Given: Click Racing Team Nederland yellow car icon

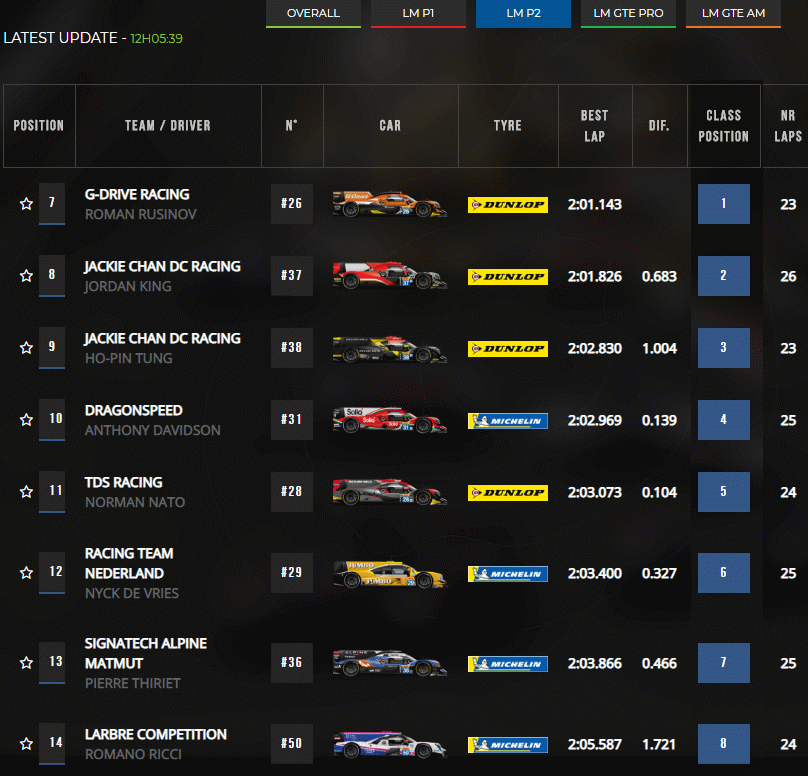Looking at the screenshot, I should point(389,574).
